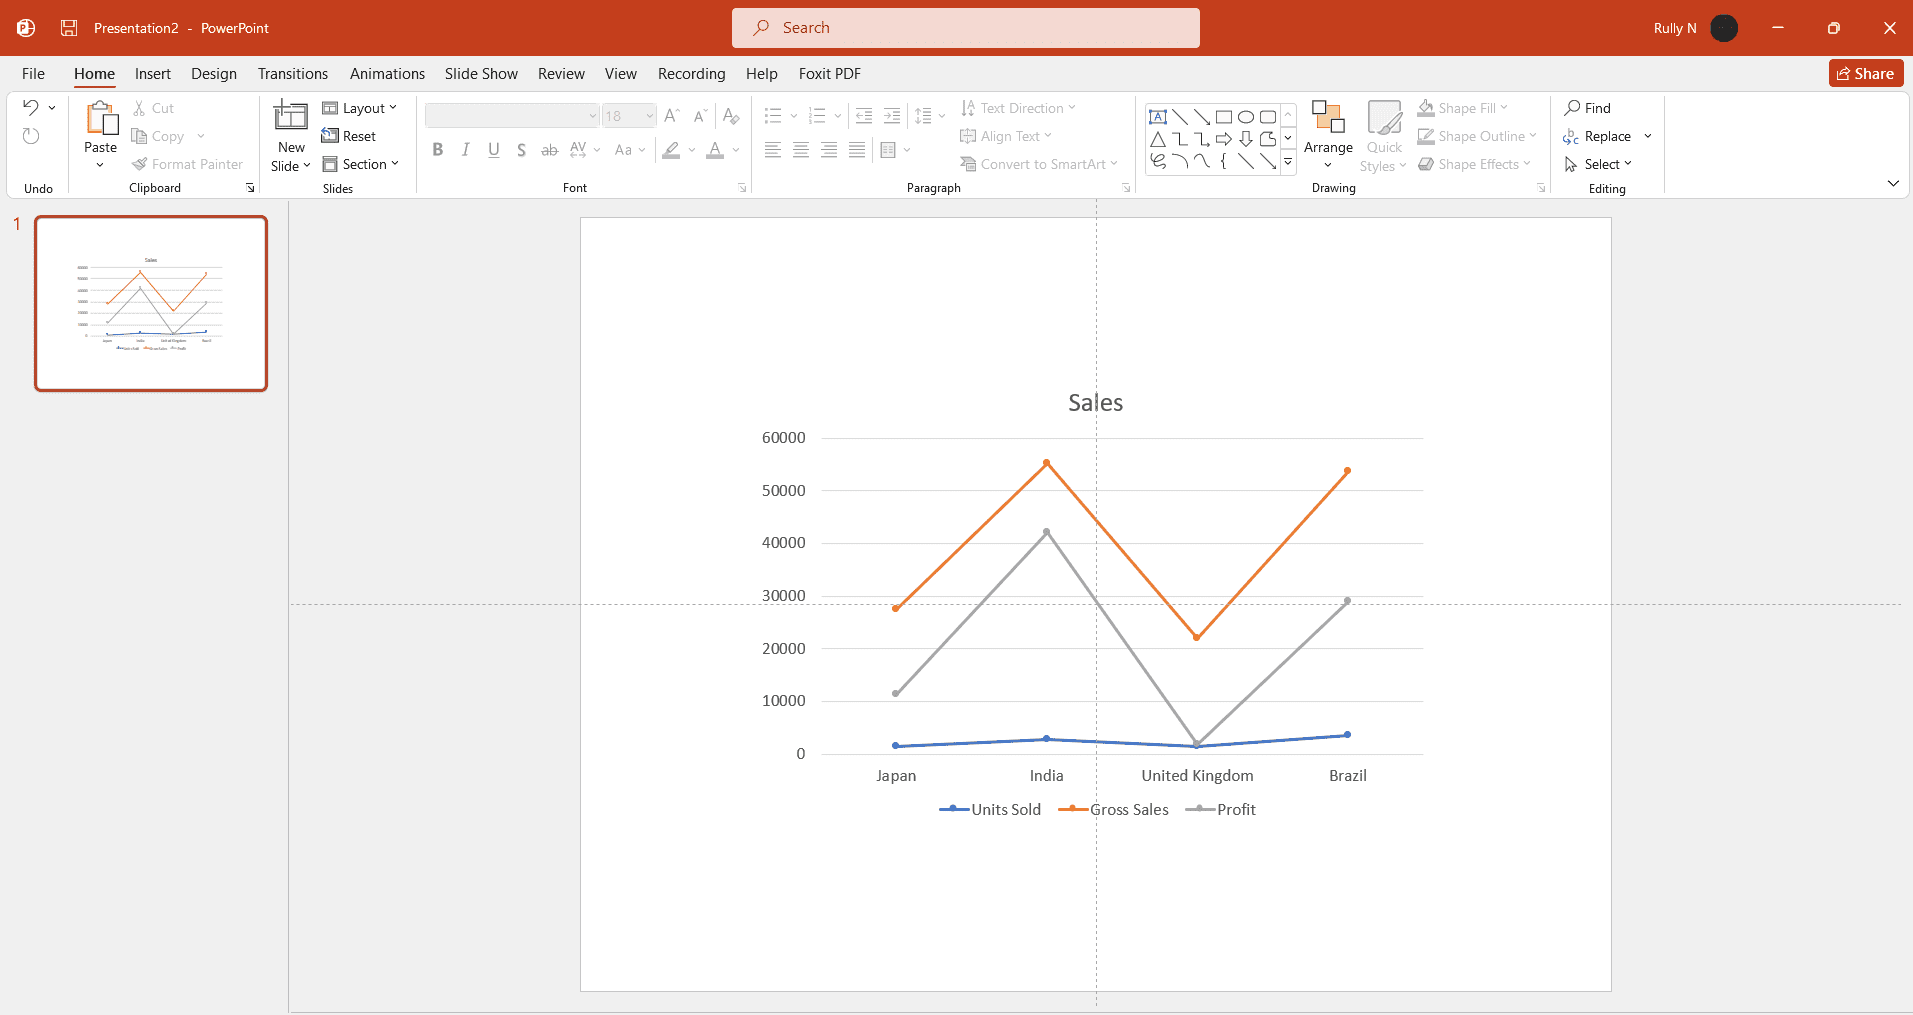This screenshot has width=1913, height=1015.
Task: Select the Rectangle shape in gallery
Action: click(1224, 117)
